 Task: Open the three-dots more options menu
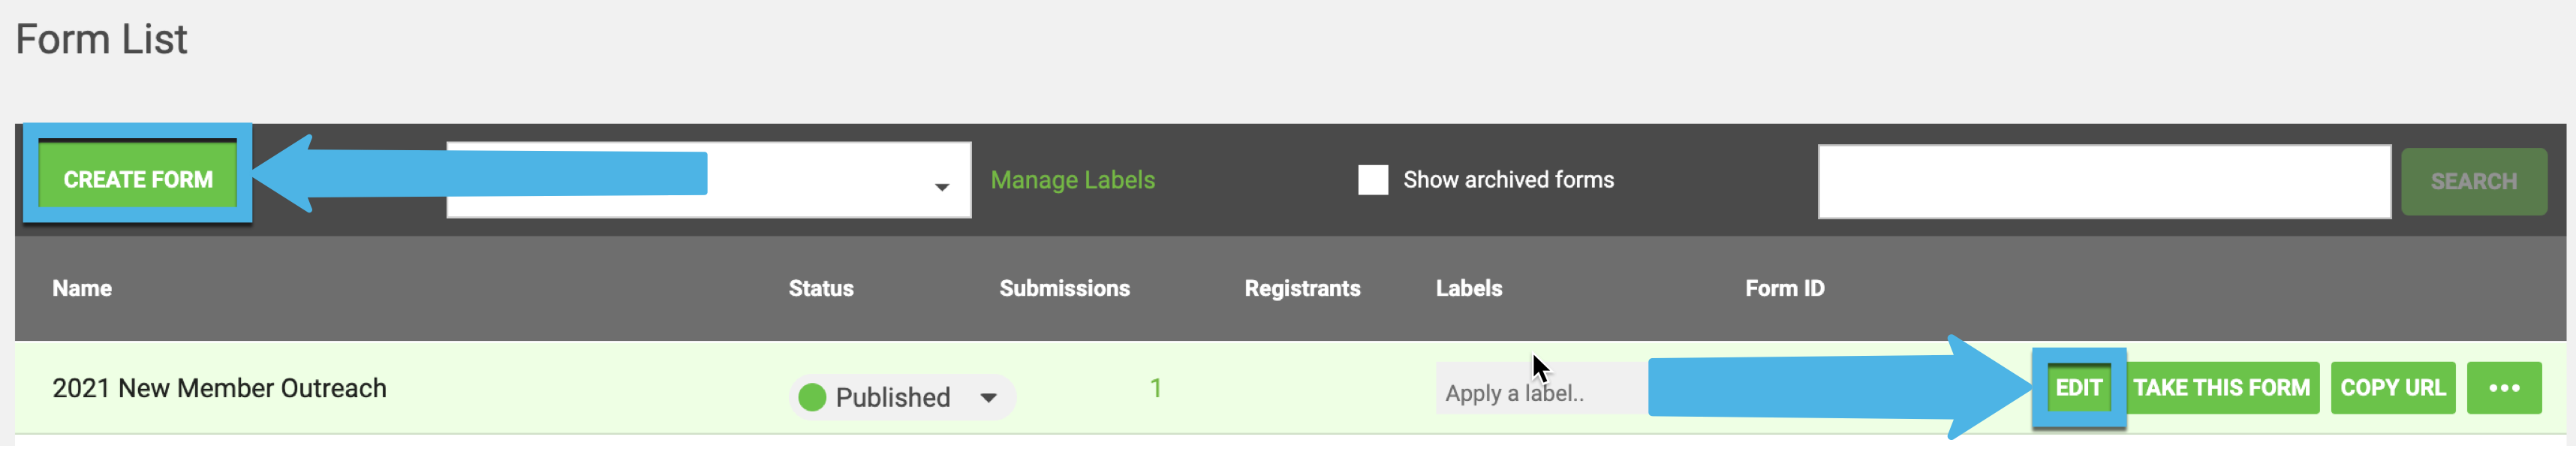click(x=2503, y=388)
